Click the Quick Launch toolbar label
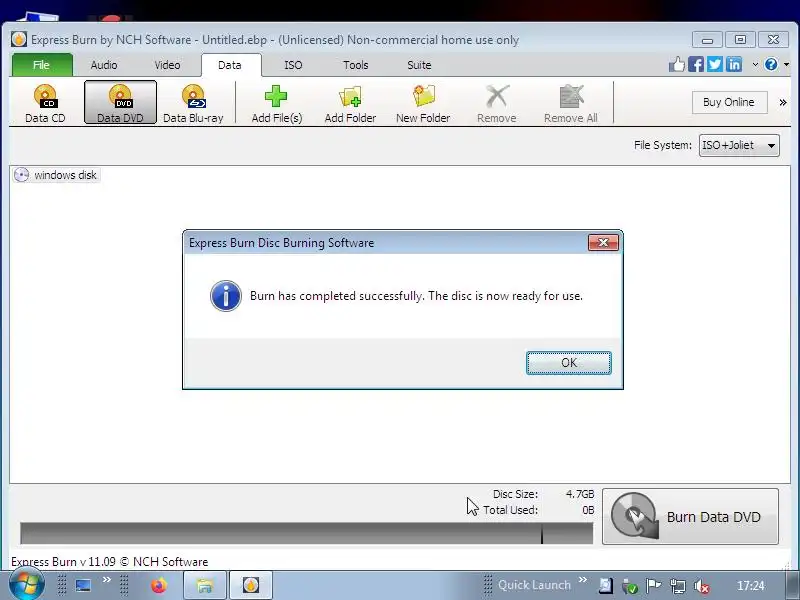 pos(534,585)
